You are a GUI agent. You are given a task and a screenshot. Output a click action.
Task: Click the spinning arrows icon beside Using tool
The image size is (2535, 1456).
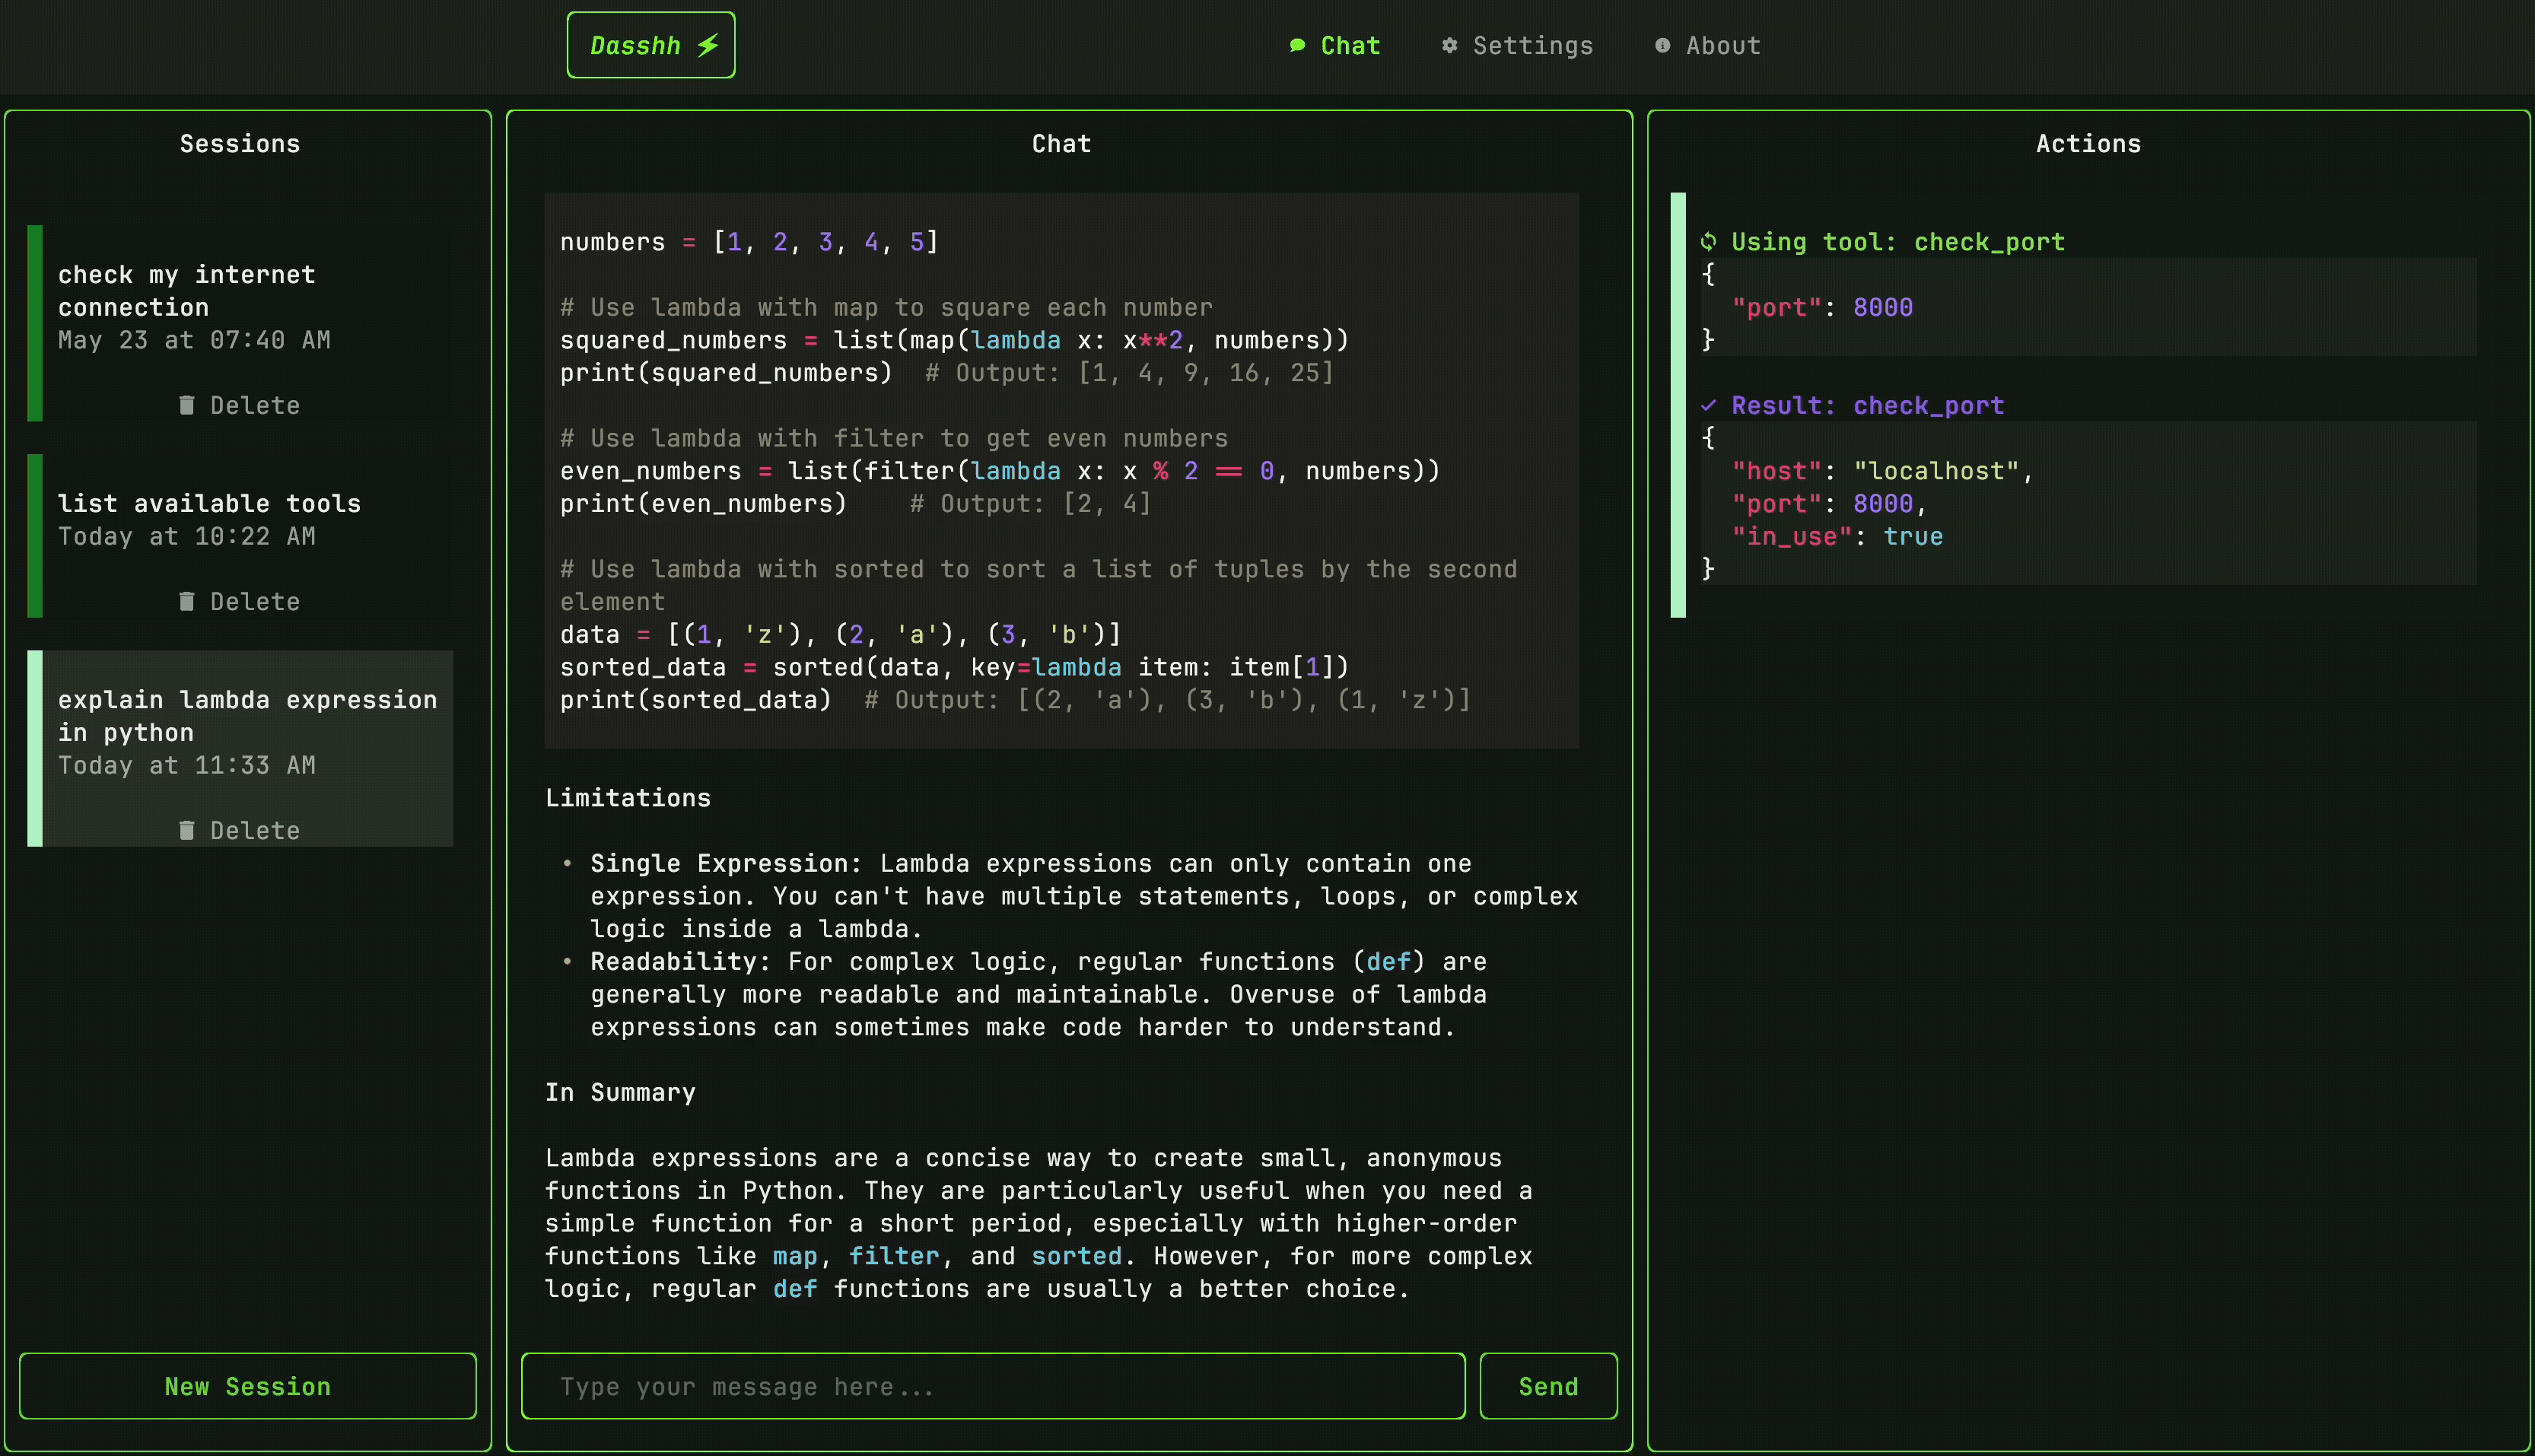point(1709,242)
